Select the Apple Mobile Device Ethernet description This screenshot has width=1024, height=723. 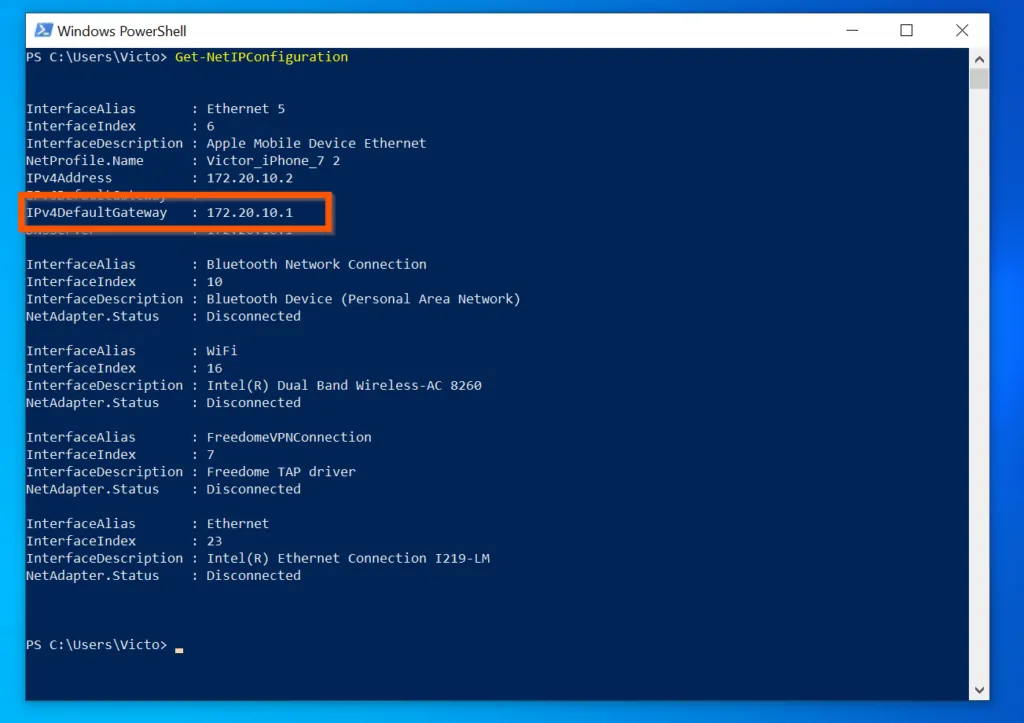coord(316,142)
